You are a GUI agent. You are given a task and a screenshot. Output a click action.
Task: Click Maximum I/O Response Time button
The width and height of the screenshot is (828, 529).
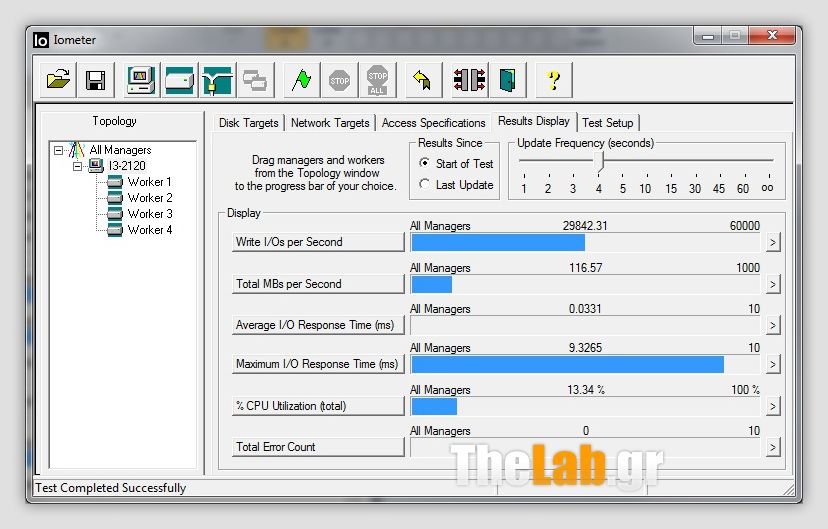[x=318, y=364]
